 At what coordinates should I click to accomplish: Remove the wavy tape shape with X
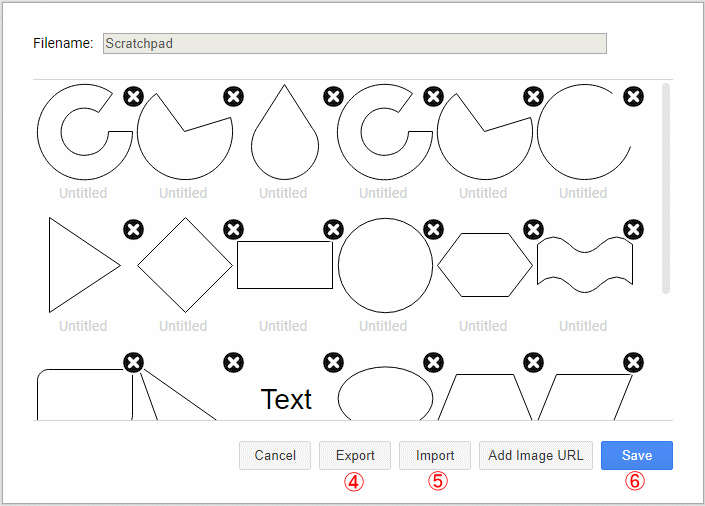coord(633,230)
